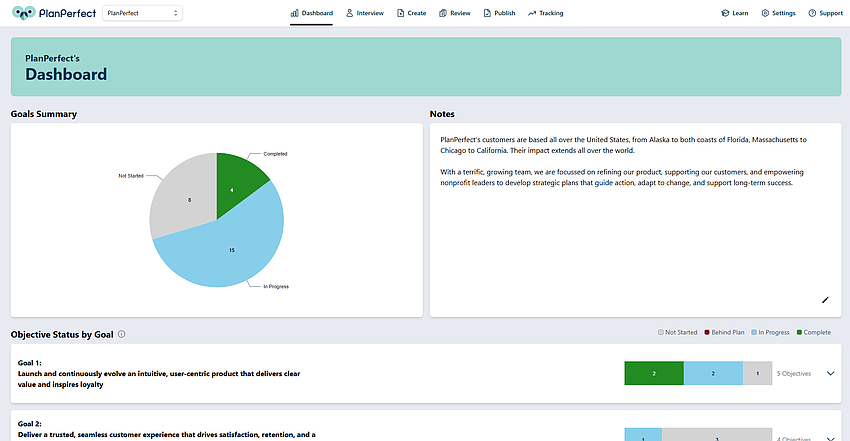This screenshot has width=850, height=441.
Task: Expand Goal 2 with its chevron
Action: [x=830, y=438]
